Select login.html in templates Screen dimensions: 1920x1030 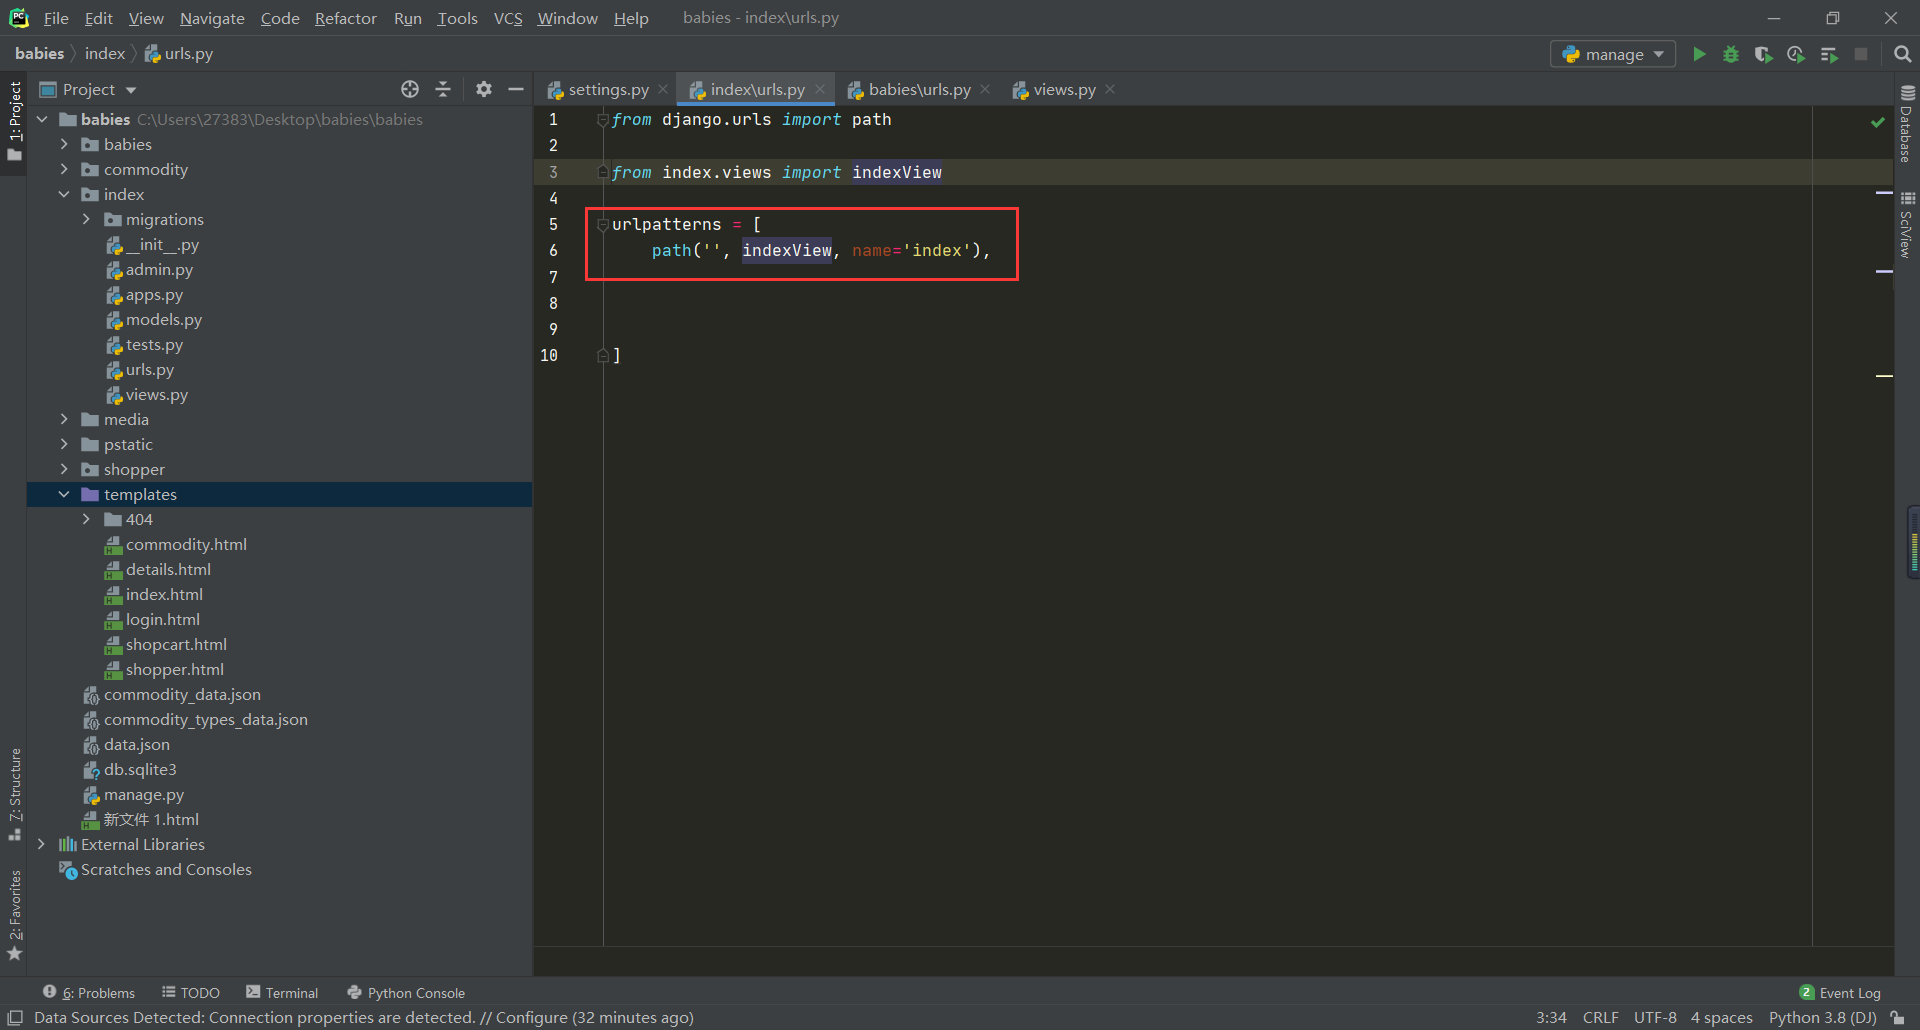coord(162,619)
